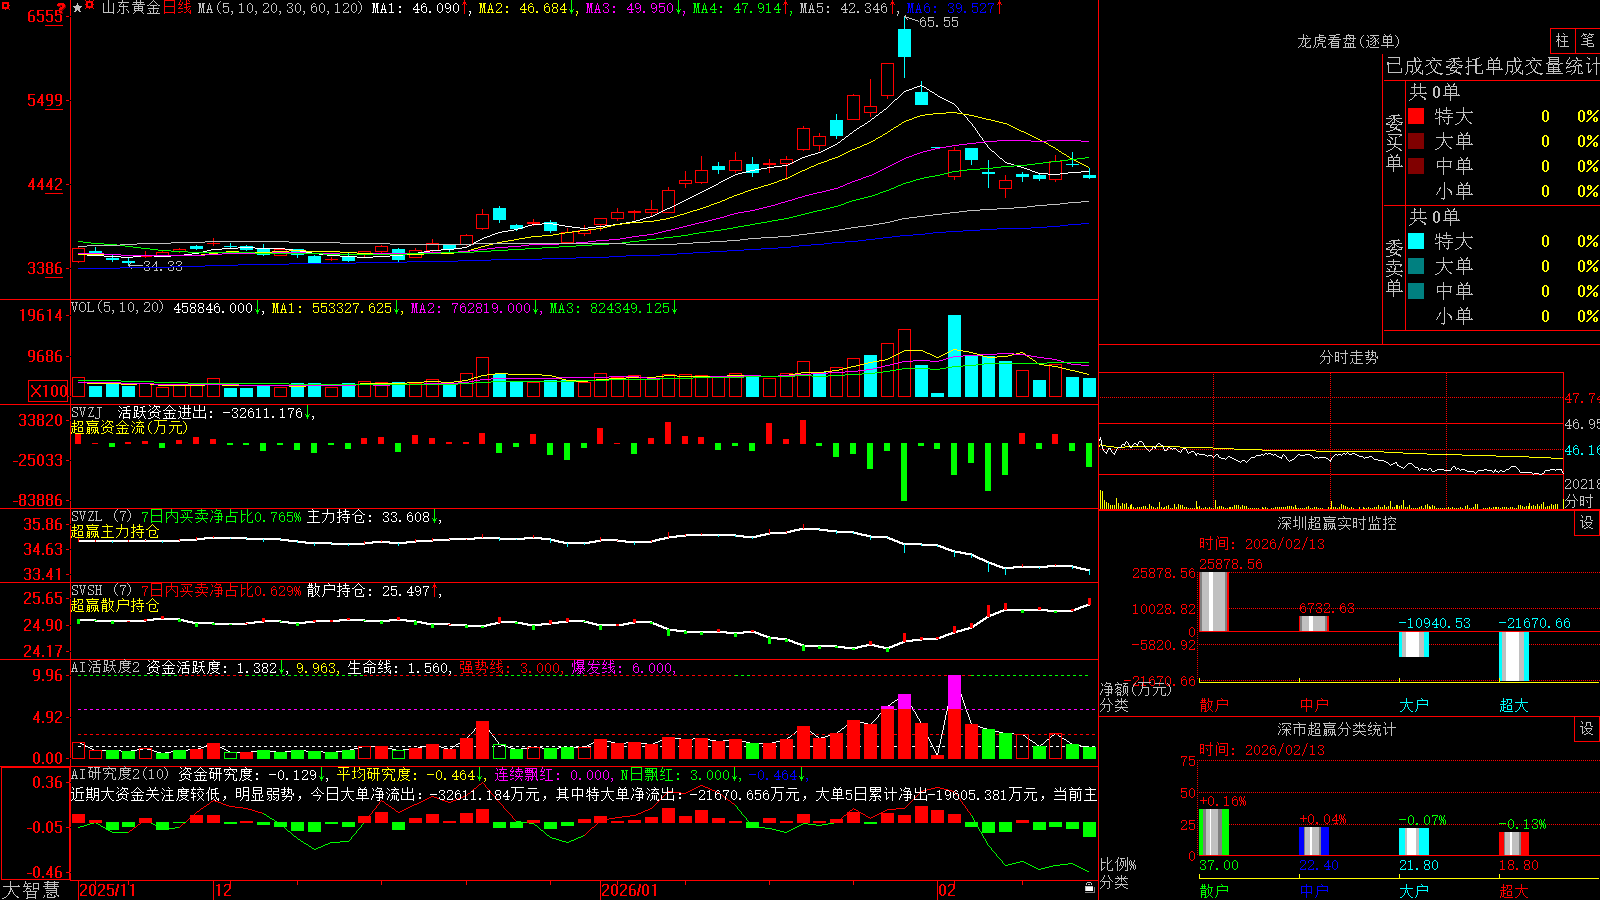1600x900 pixels.
Task: Click the SVZL (7) indicator name
Action: click(x=101, y=517)
